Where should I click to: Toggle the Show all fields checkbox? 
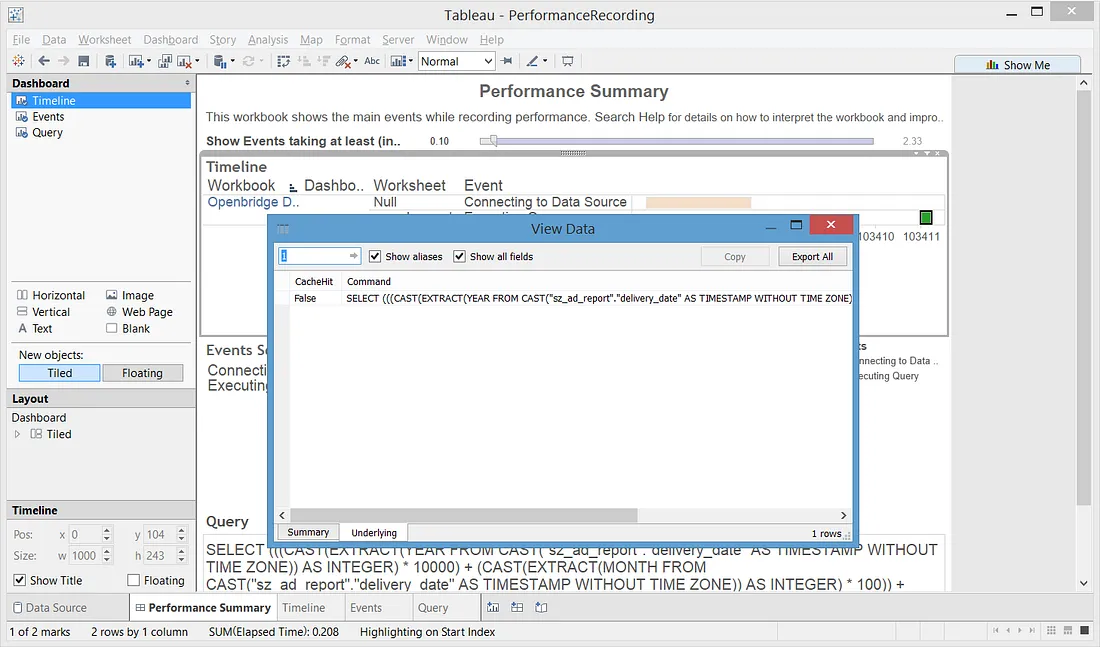[x=460, y=257]
